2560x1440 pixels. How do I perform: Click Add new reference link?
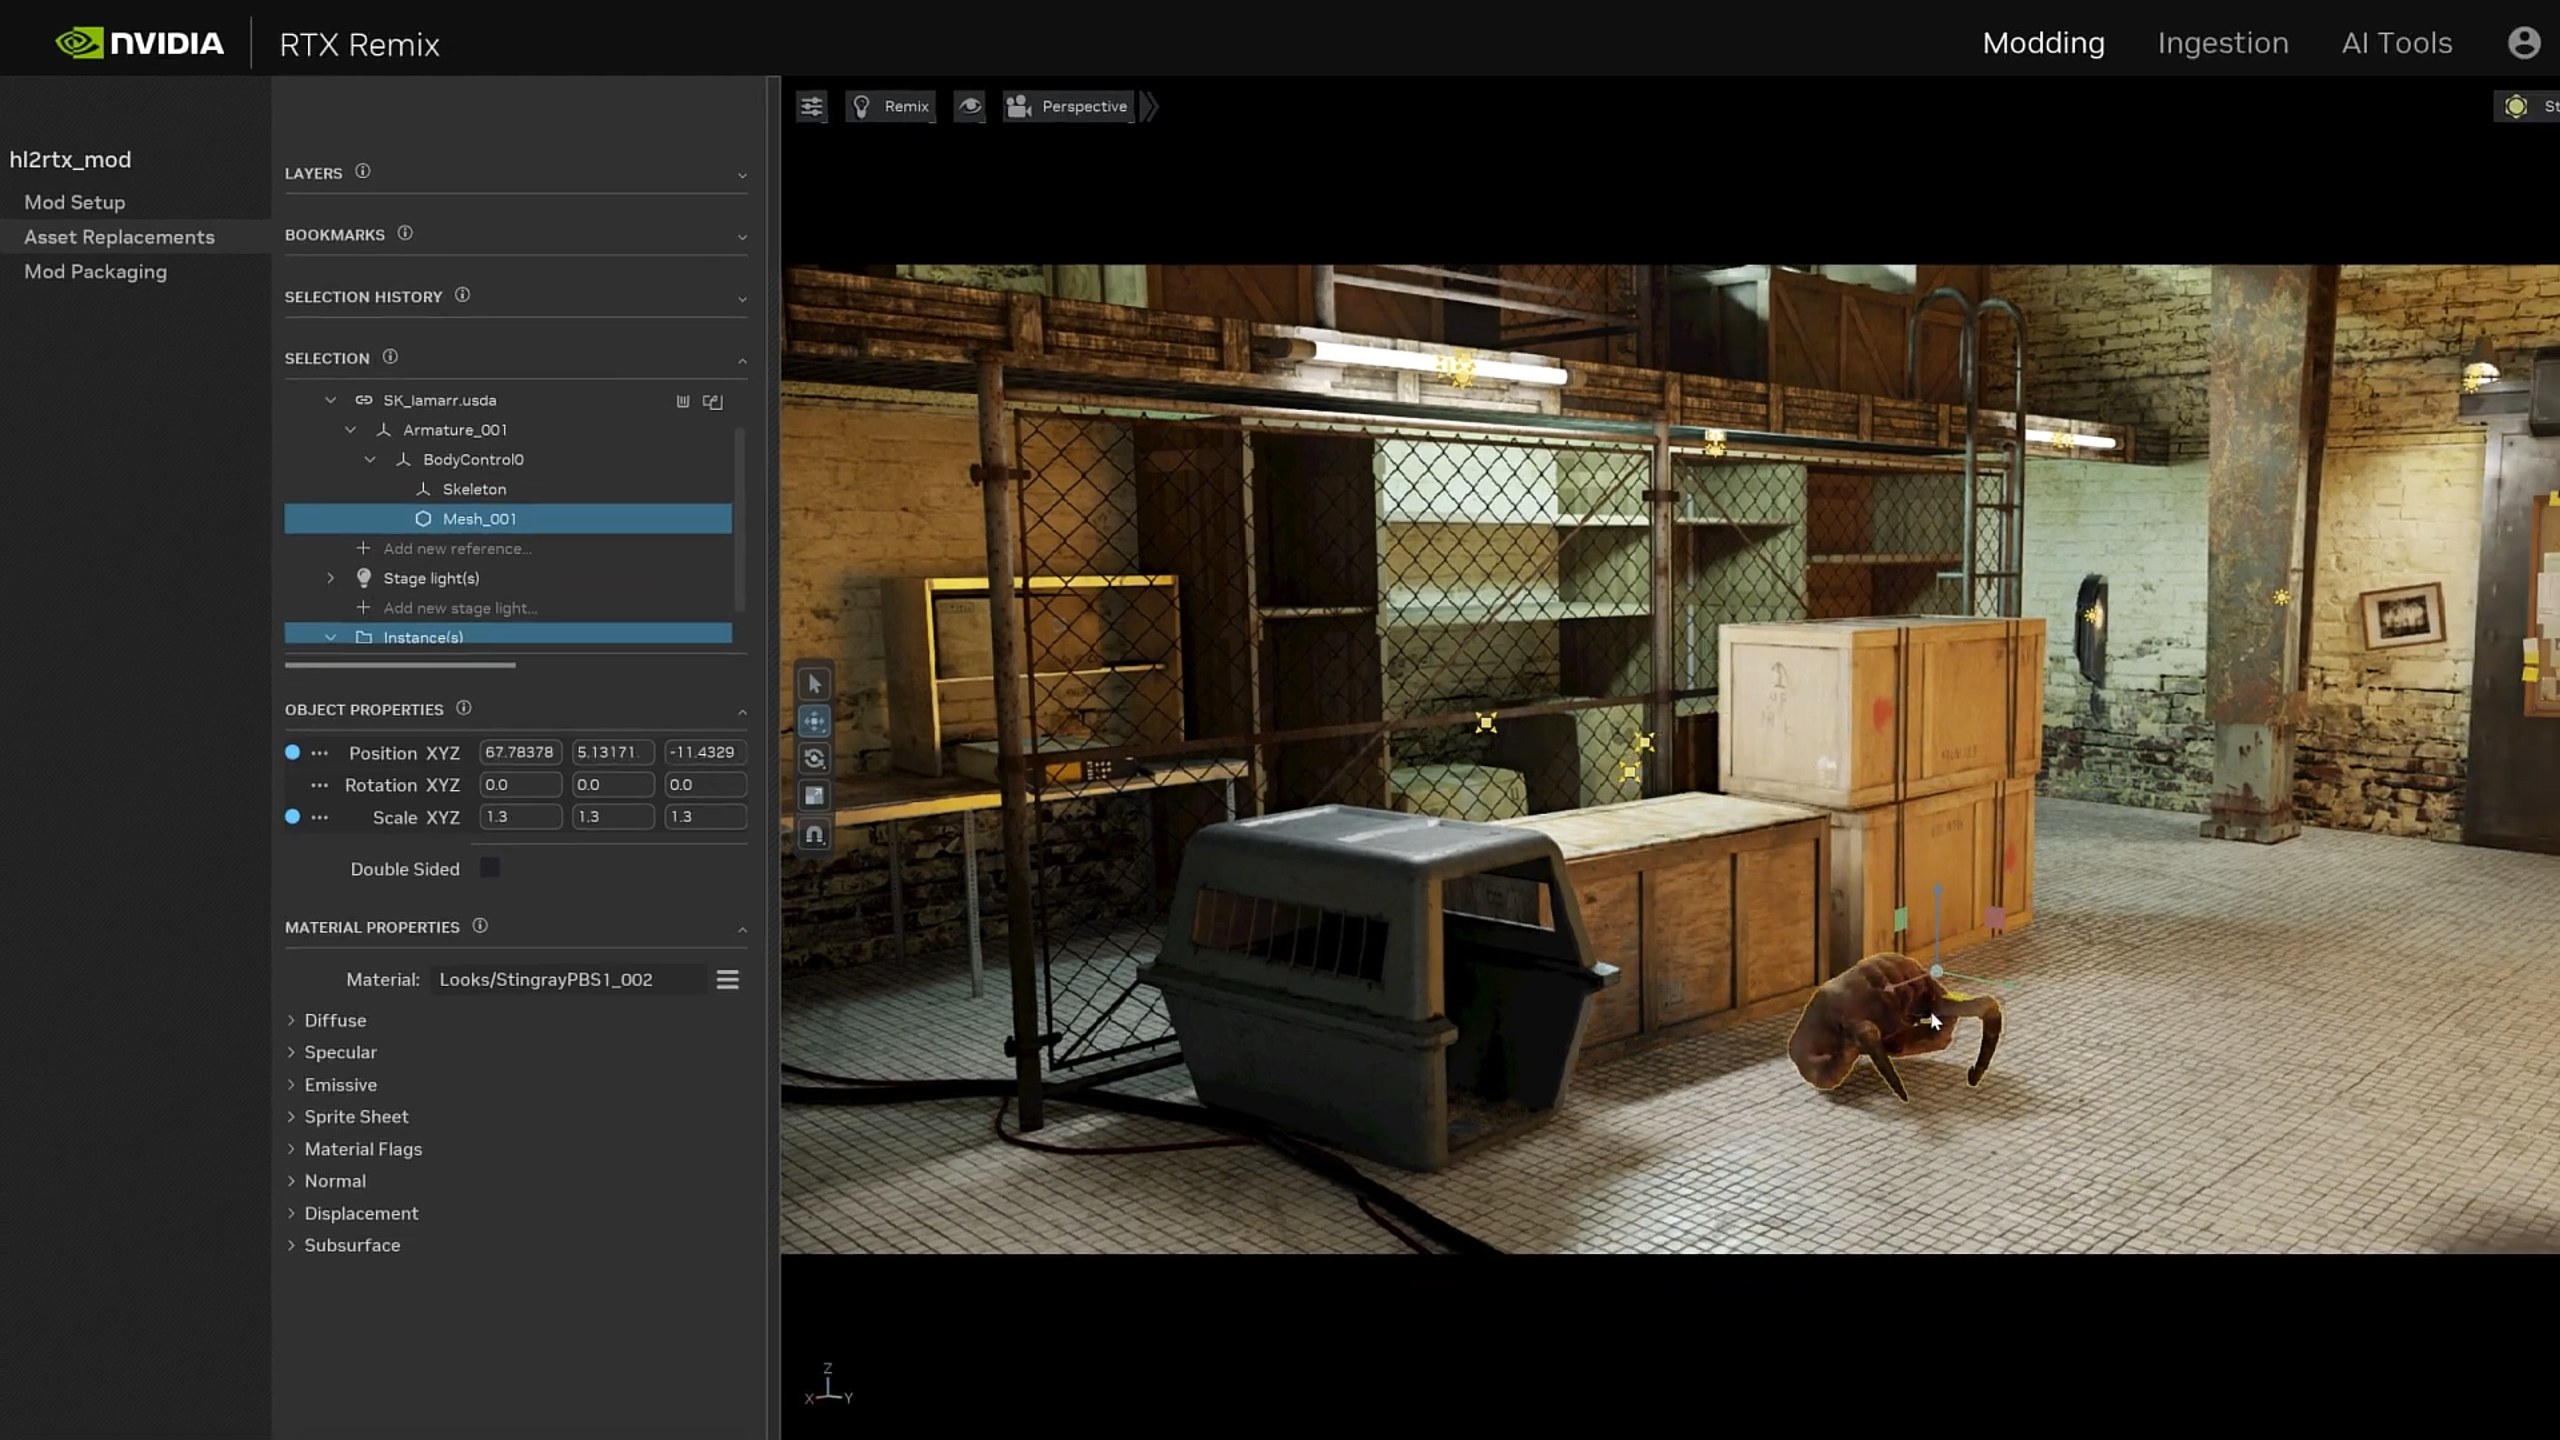456,548
